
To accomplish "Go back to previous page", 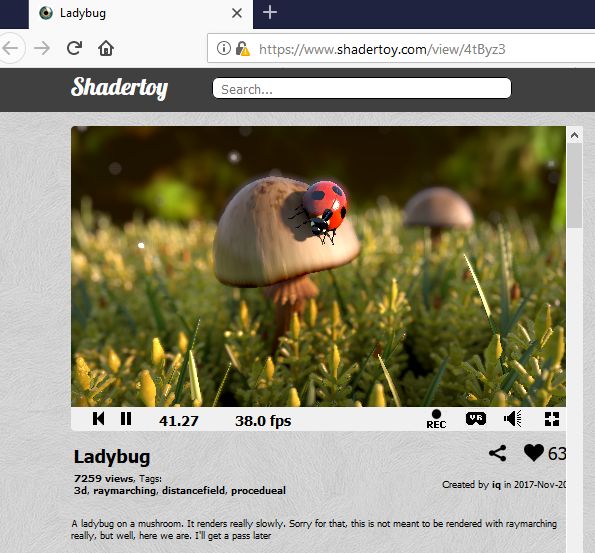I will (x=11, y=48).
